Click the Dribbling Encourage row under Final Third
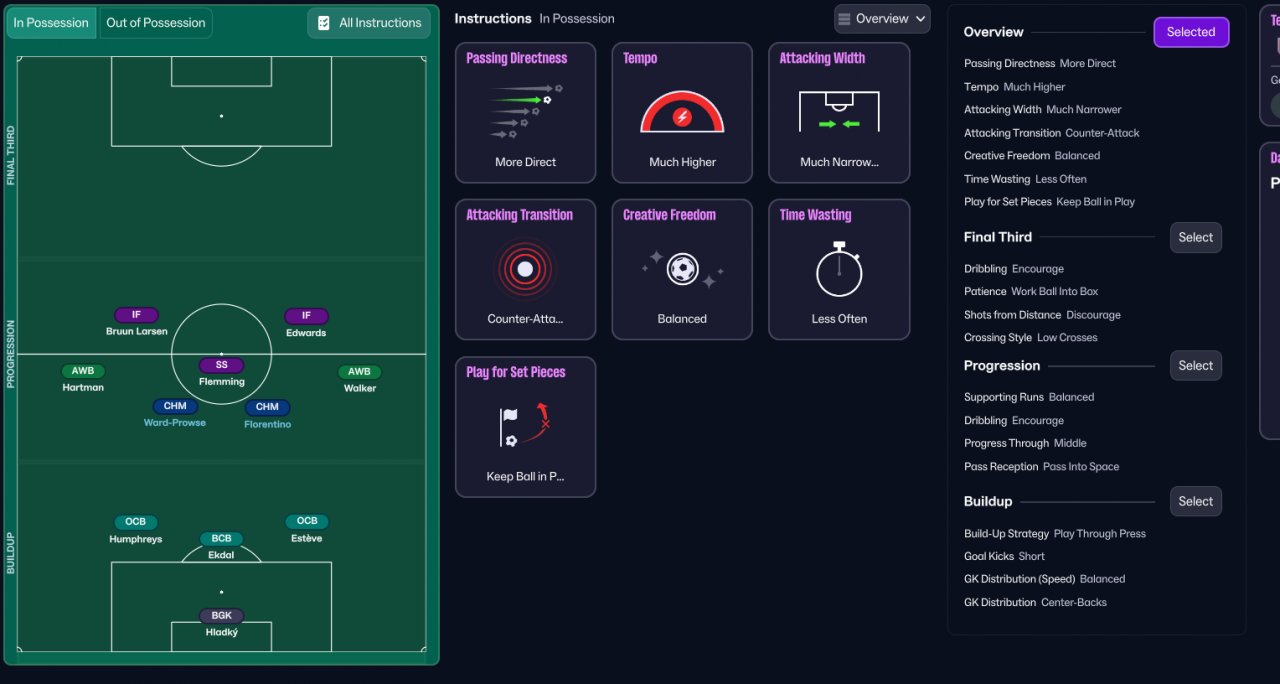Screen dimensions: 1280x684 [x=1014, y=269]
